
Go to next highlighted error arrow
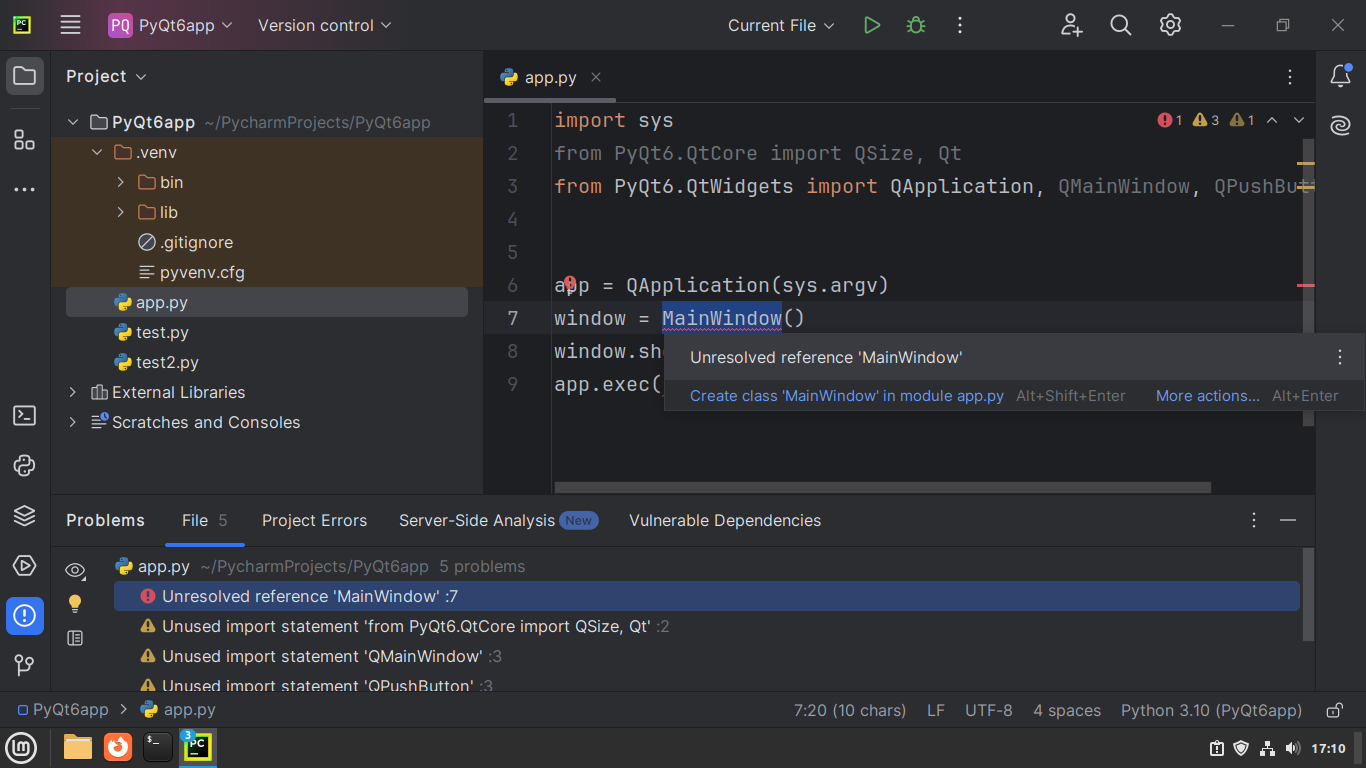[x=1299, y=120]
